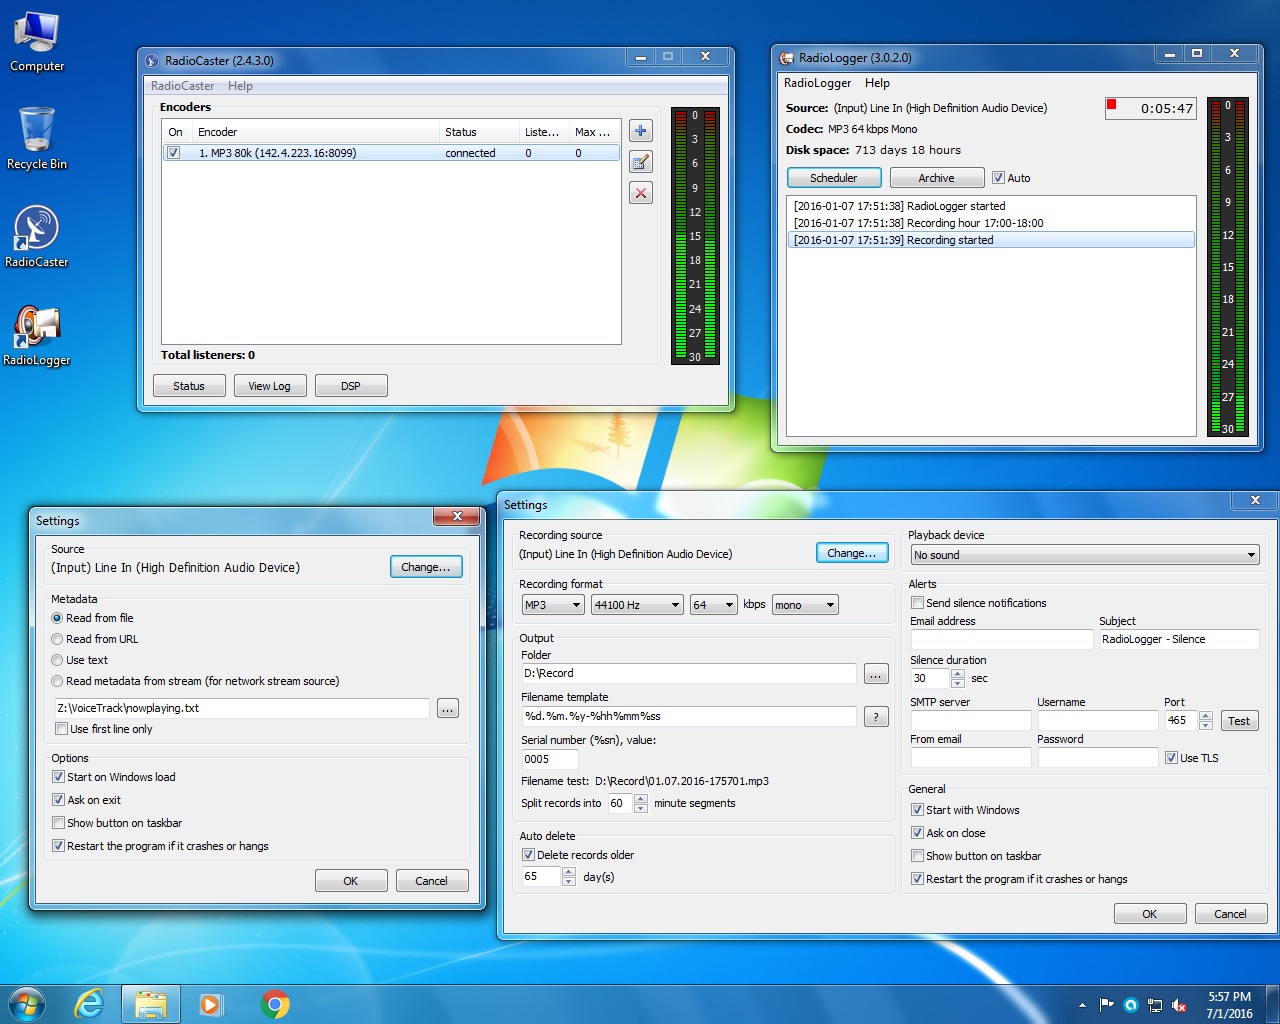Launch Google Chrome from the taskbar

[x=275, y=1004]
